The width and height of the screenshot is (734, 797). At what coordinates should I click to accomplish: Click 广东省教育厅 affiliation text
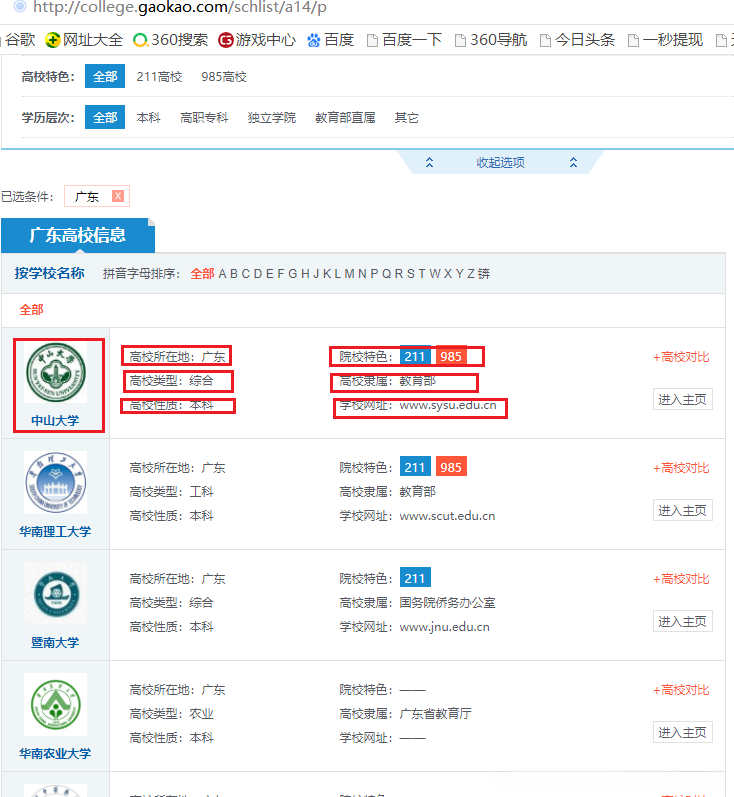pos(436,714)
